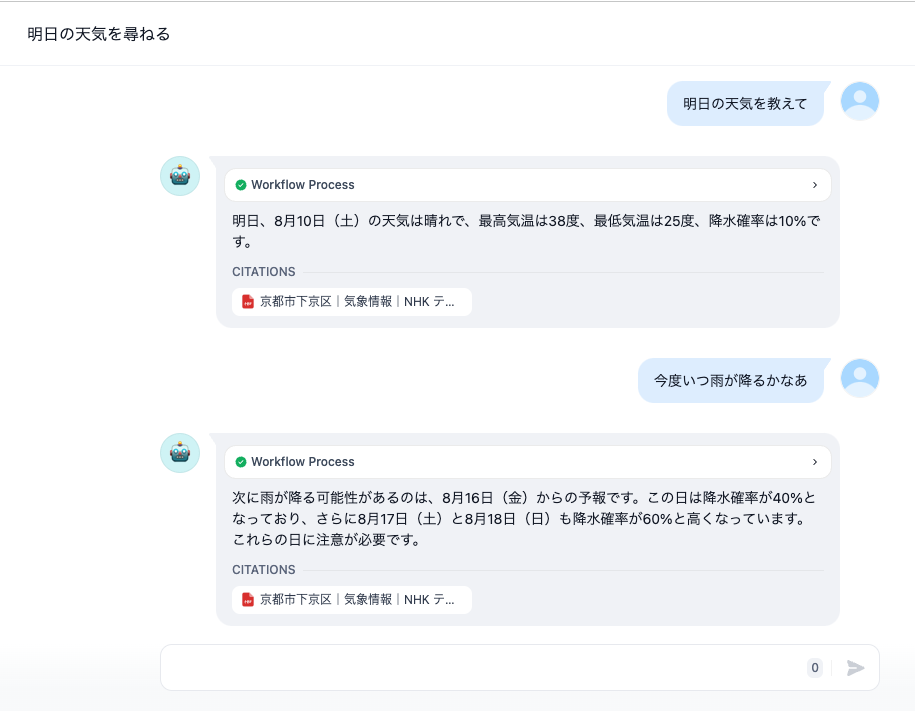Click the character counter showing 0
Viewport: 915px width, 711px height.
[815, 668]
